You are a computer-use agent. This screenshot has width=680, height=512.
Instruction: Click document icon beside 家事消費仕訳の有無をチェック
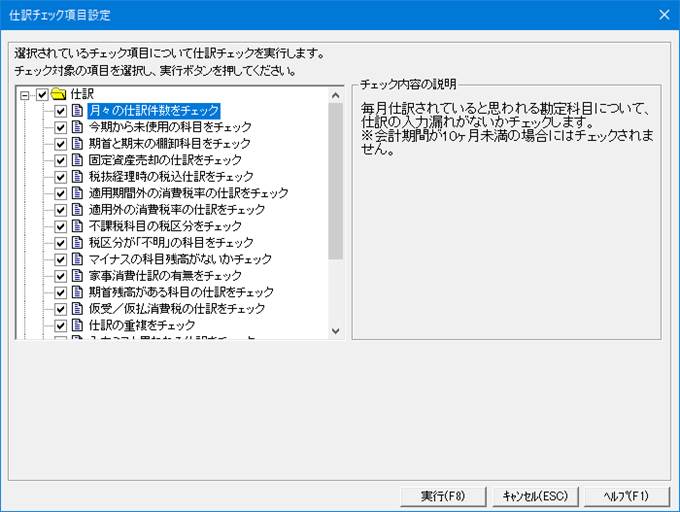(77, 276)
